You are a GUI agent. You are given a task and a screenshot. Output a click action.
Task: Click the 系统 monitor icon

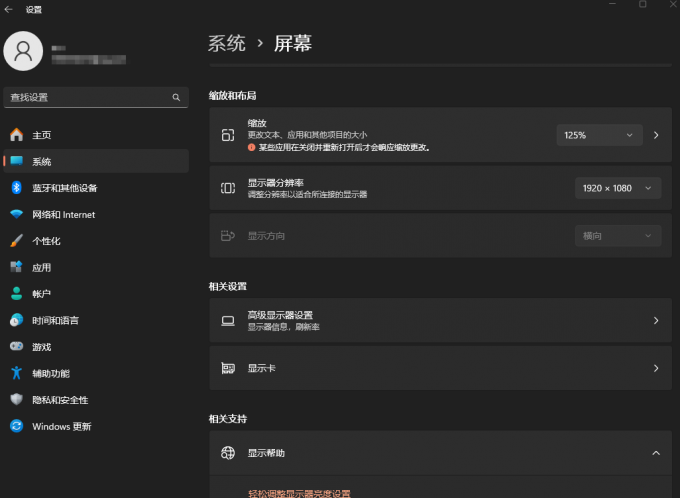click(x=16, y=161)
